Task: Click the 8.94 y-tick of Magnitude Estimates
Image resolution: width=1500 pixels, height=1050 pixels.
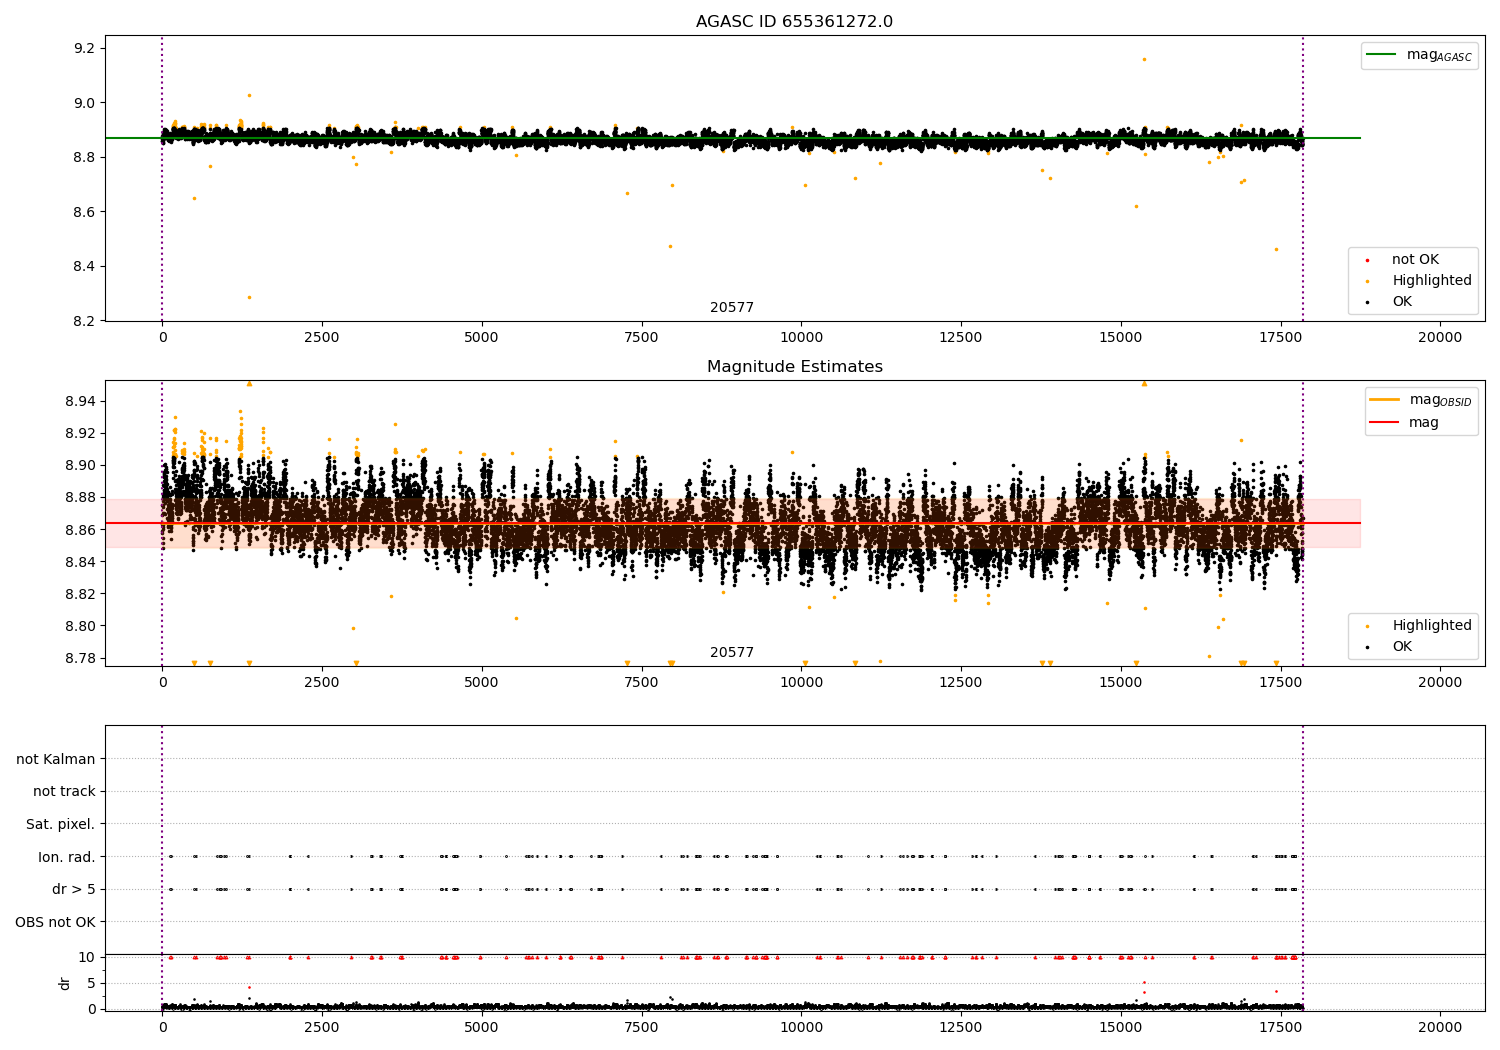Action: coord(81,401)
